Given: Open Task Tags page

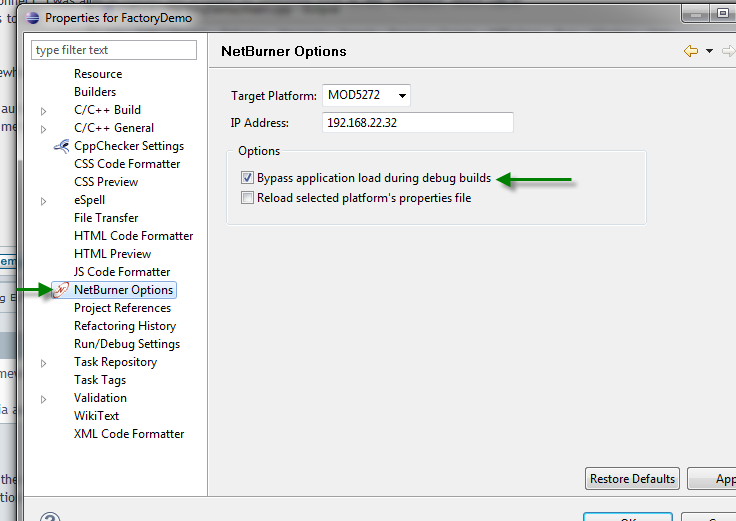Looking at the screenshot, I should (x=100, y=380).
